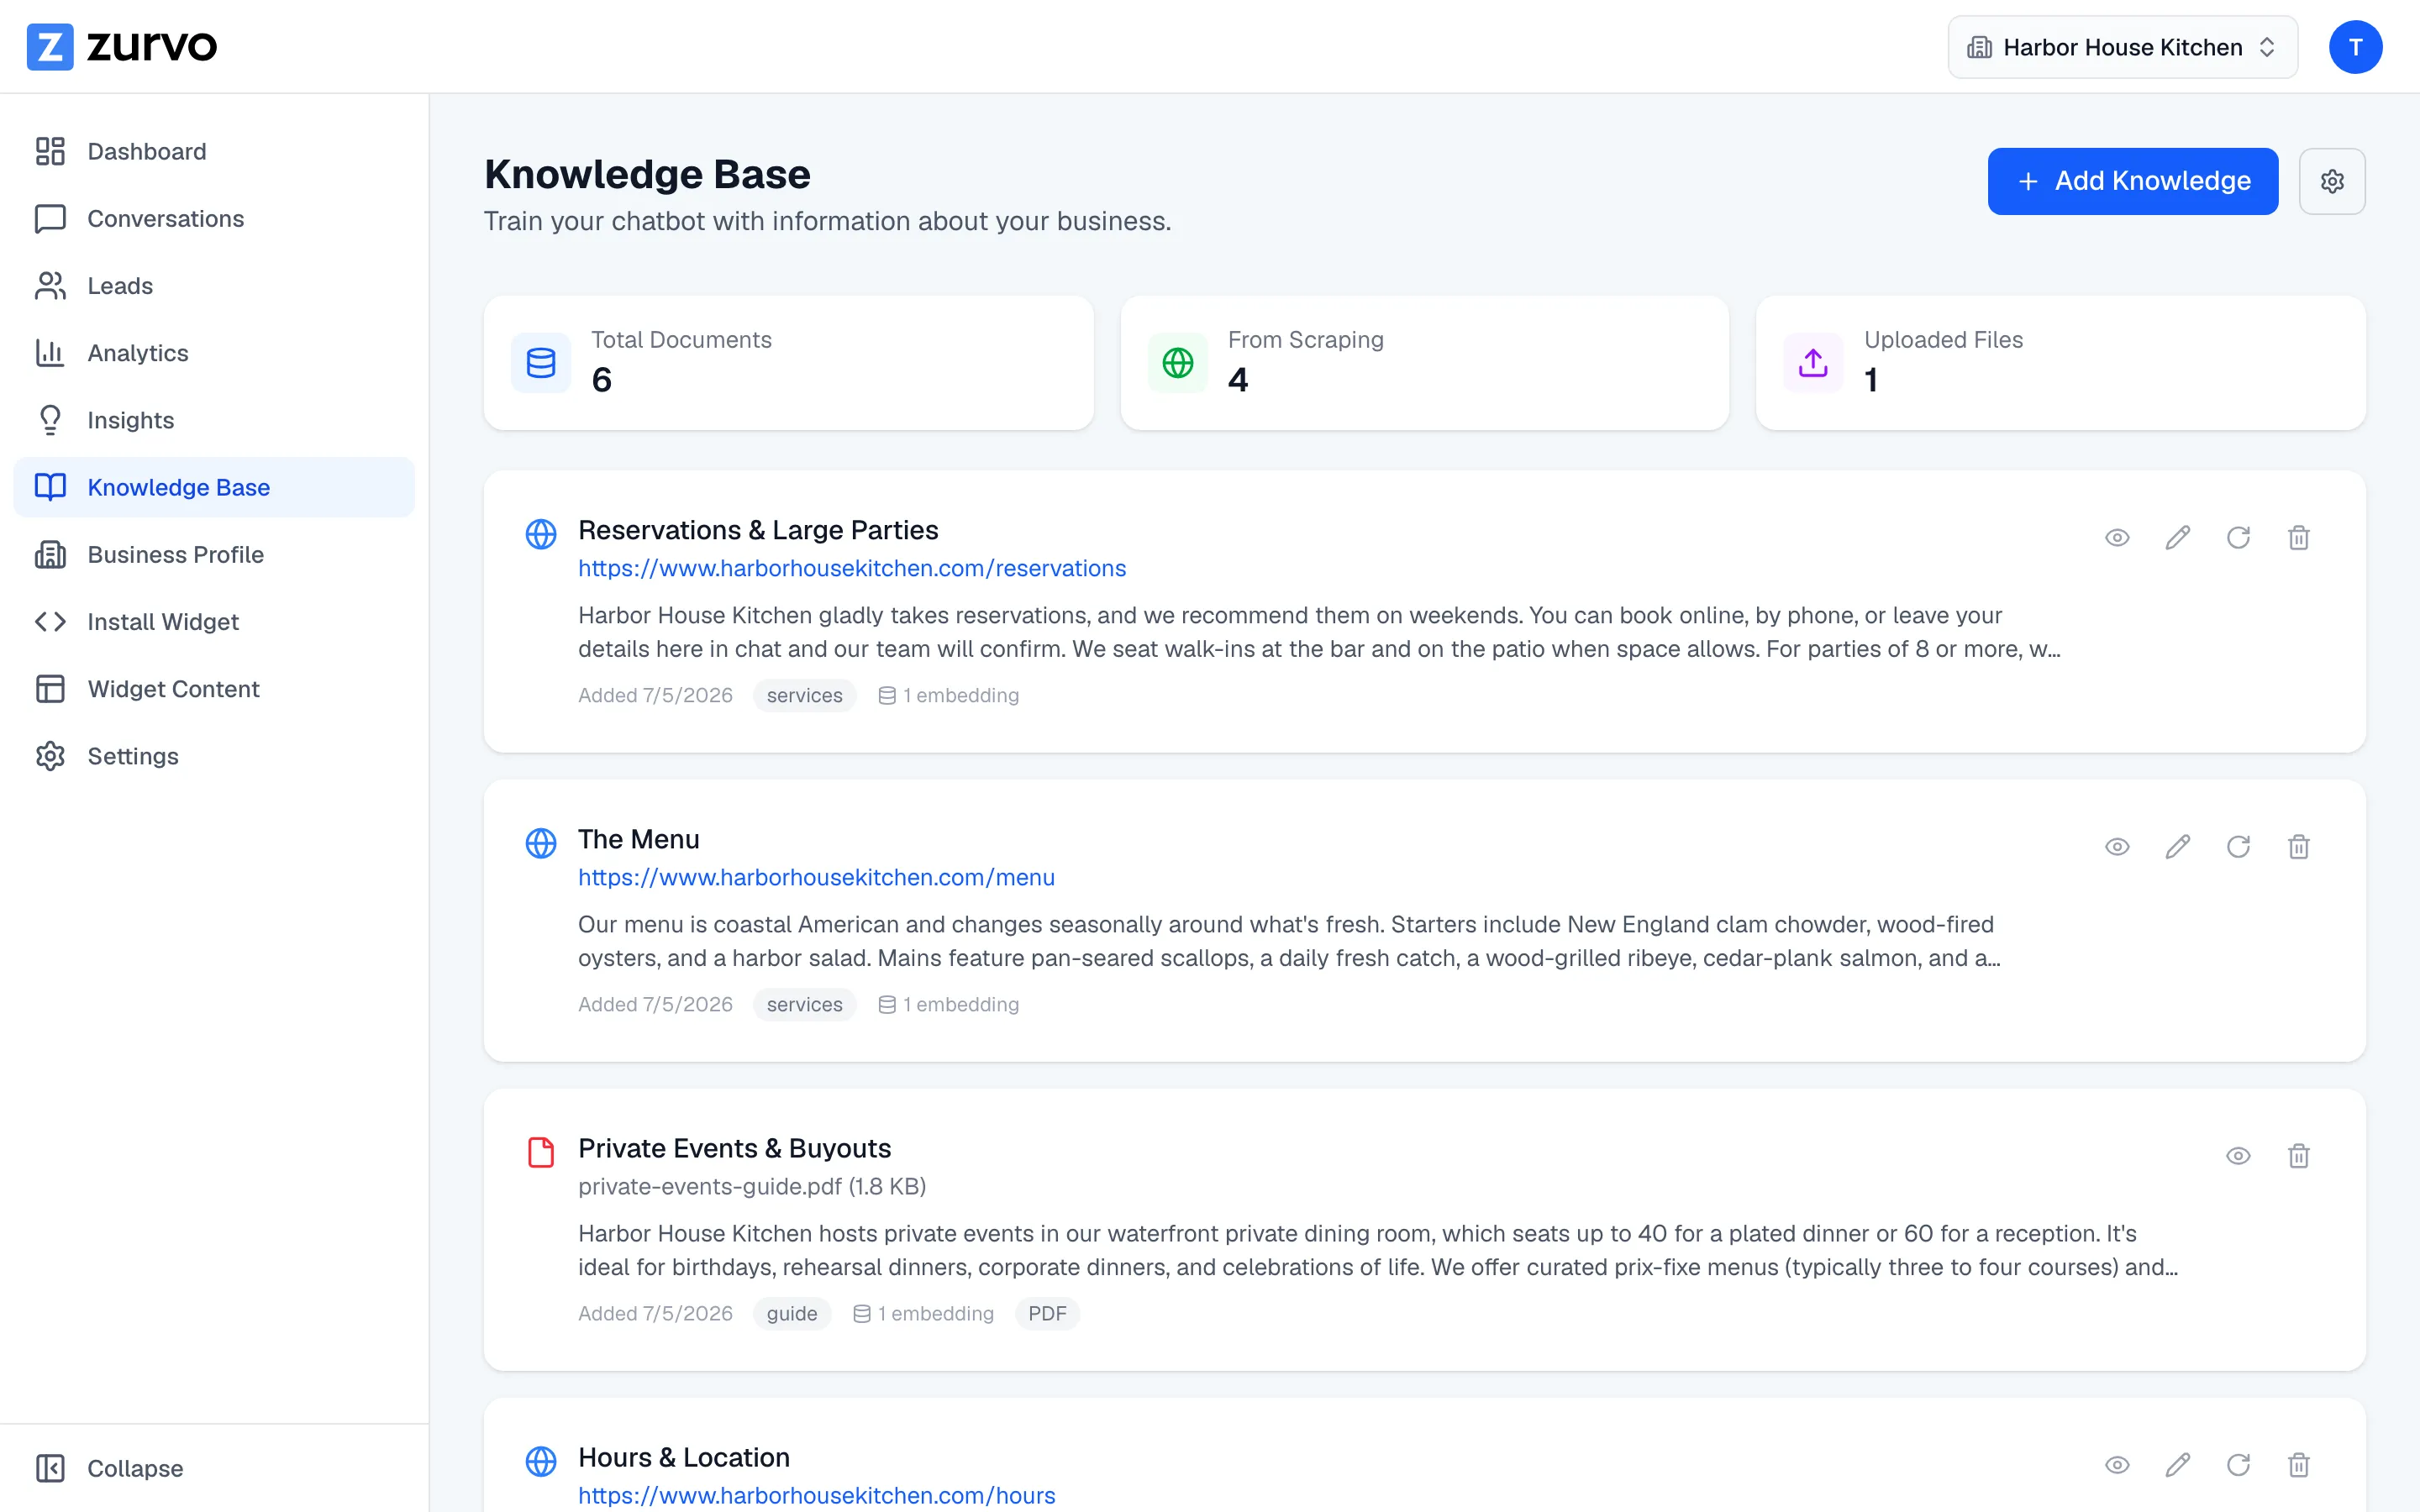Image resolution: width=2420 pixels, height=1512 pixels.
Task: Re-scrape The Menu entry
Action: point(2238,847)
